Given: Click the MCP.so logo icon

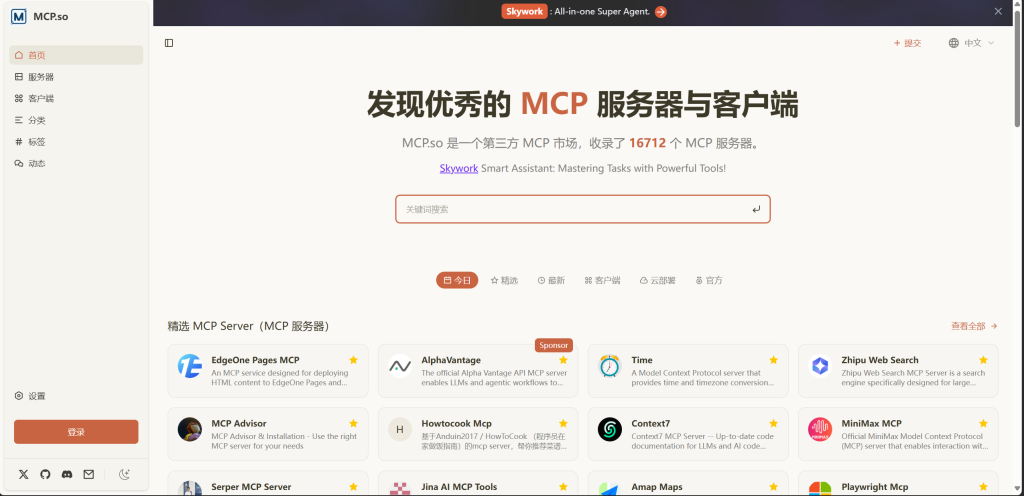Looking at the screenshot, I should [x=19, y=16].
